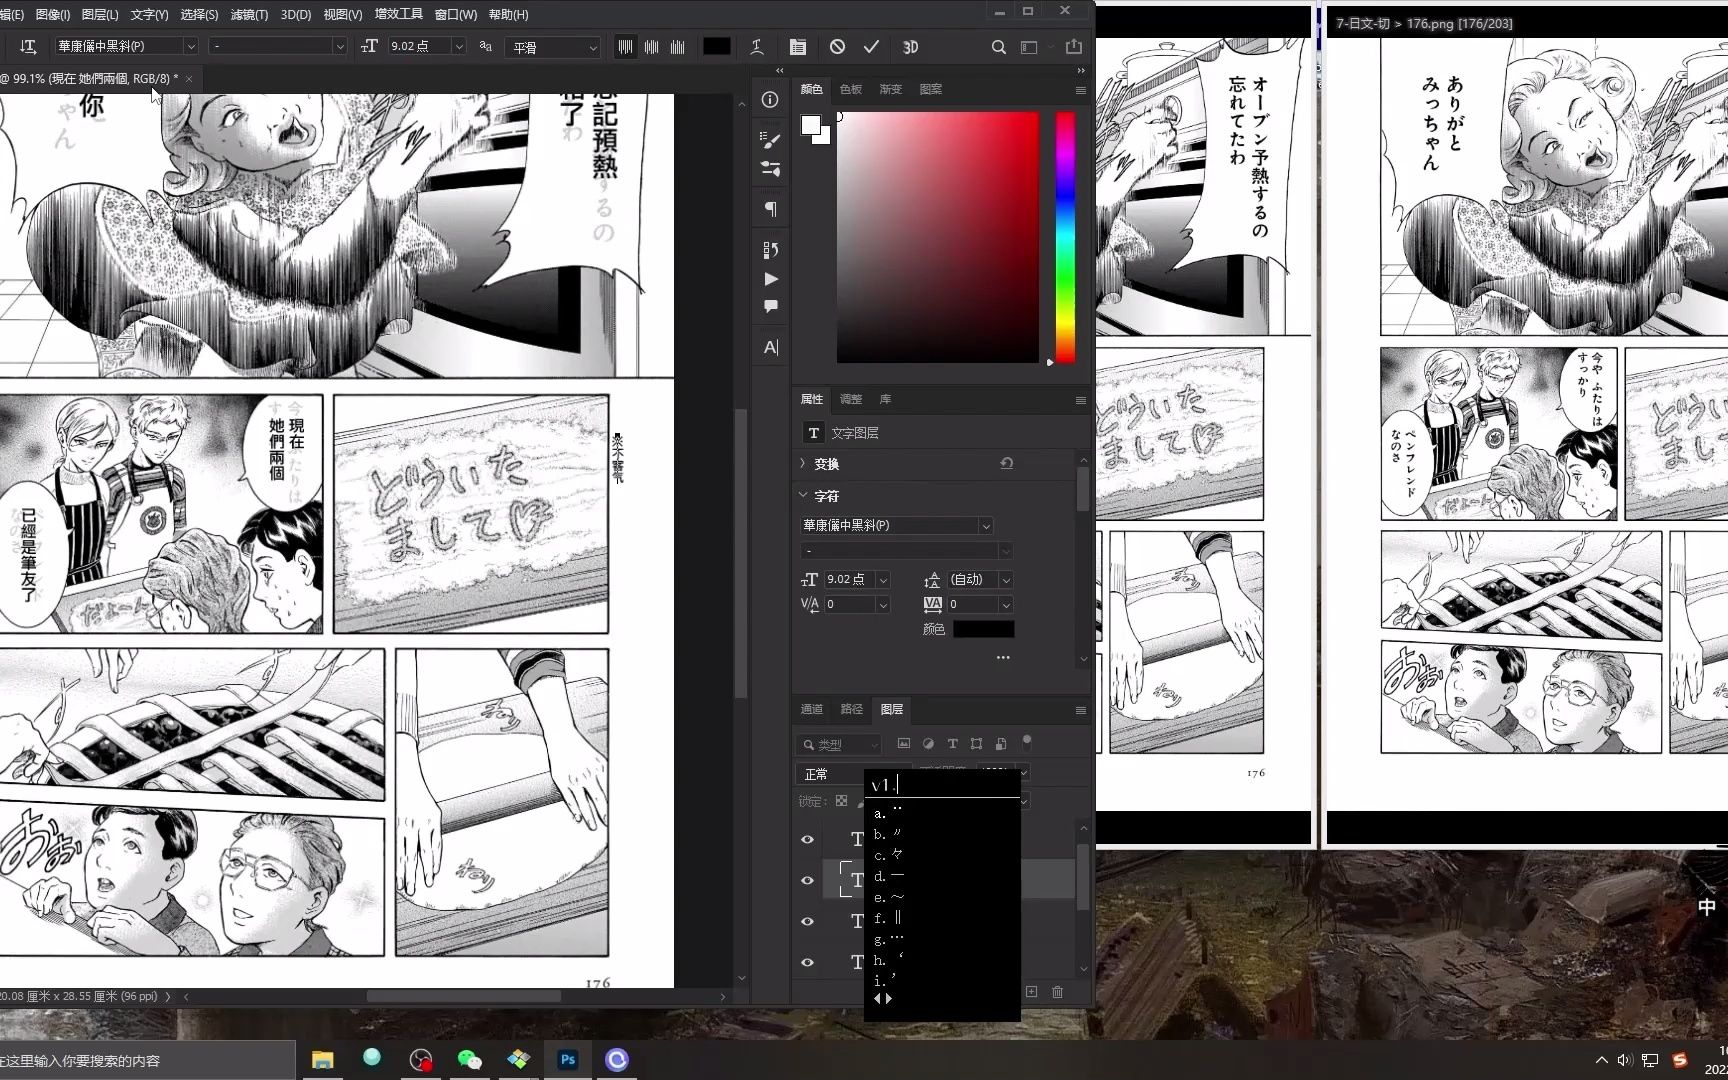The image size is (1728, 1080).
Task: Toggle character and paragraph panels icon
Action: [797, 47]
